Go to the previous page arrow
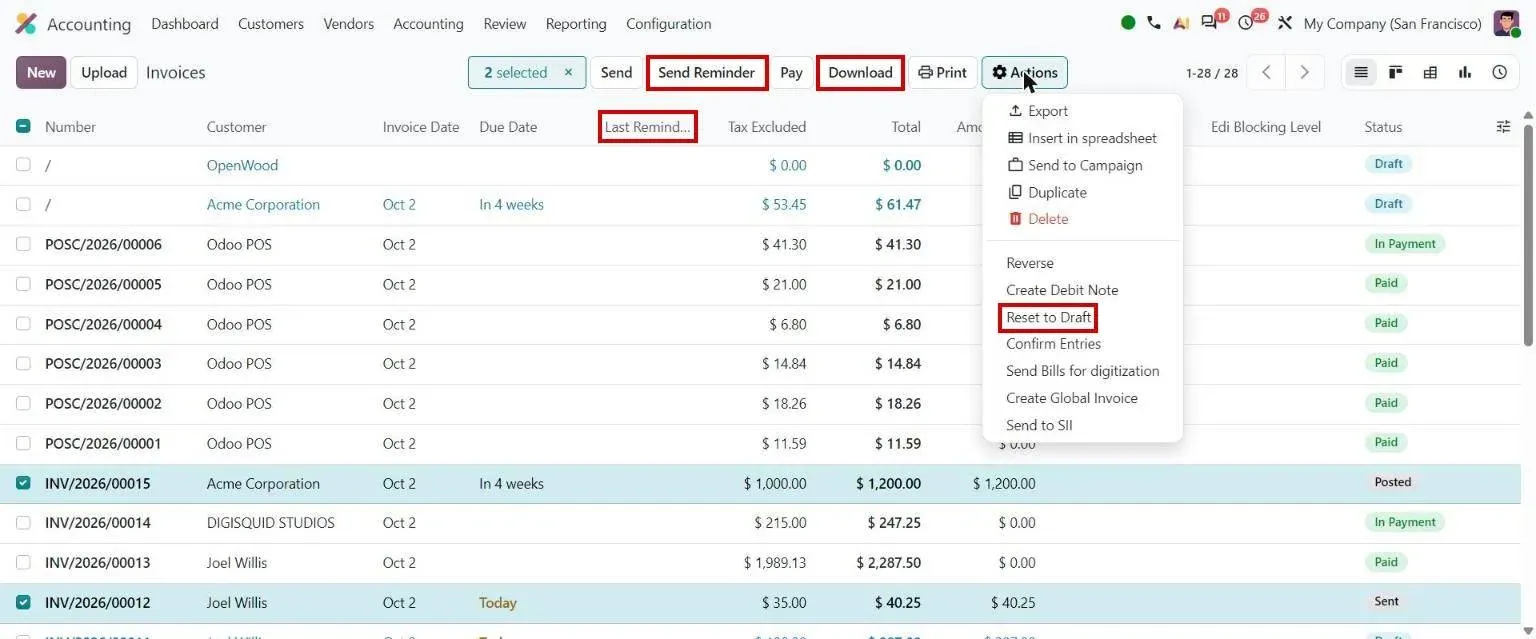Image resolution: width=1536 pixels, height=639 pixels. [1266, 72]
